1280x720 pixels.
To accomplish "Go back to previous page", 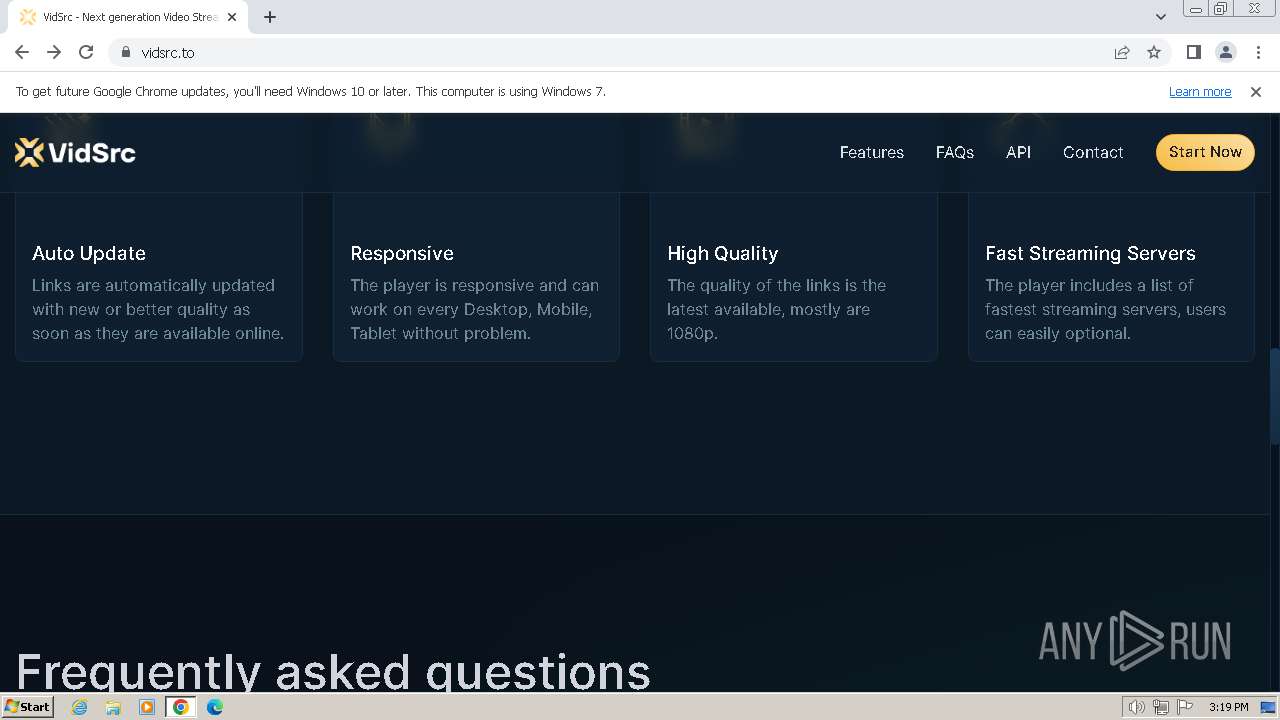I will point(22,52).
